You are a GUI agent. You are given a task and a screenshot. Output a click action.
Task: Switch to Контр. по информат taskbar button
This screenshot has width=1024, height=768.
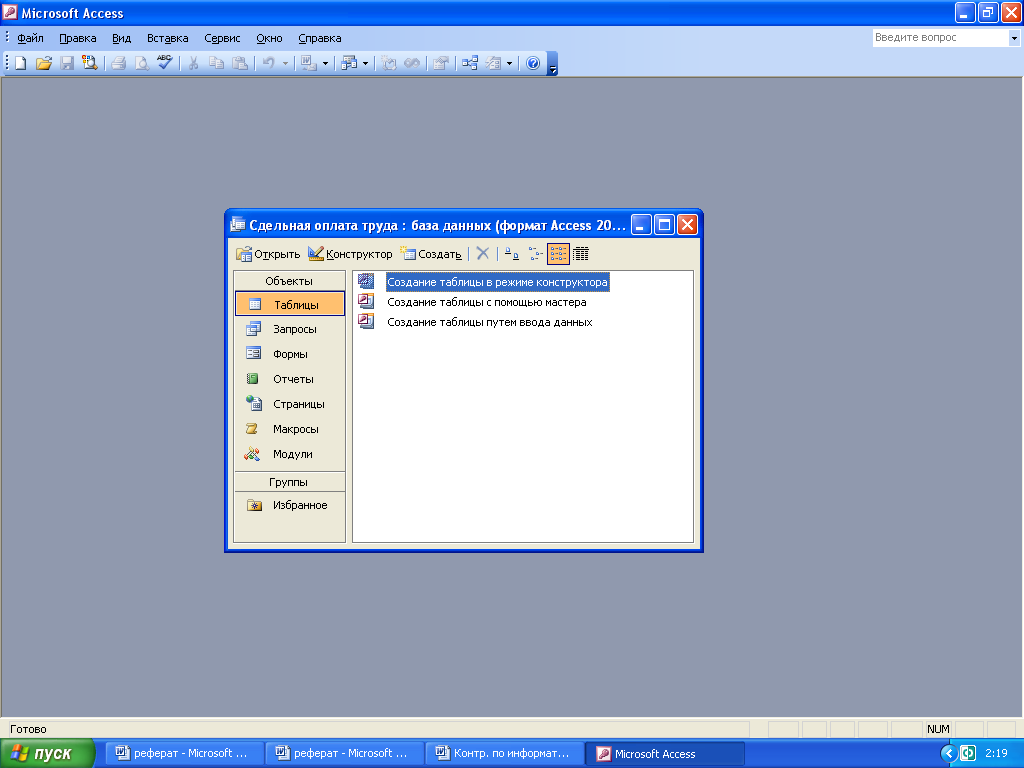(x=505, y=754)
